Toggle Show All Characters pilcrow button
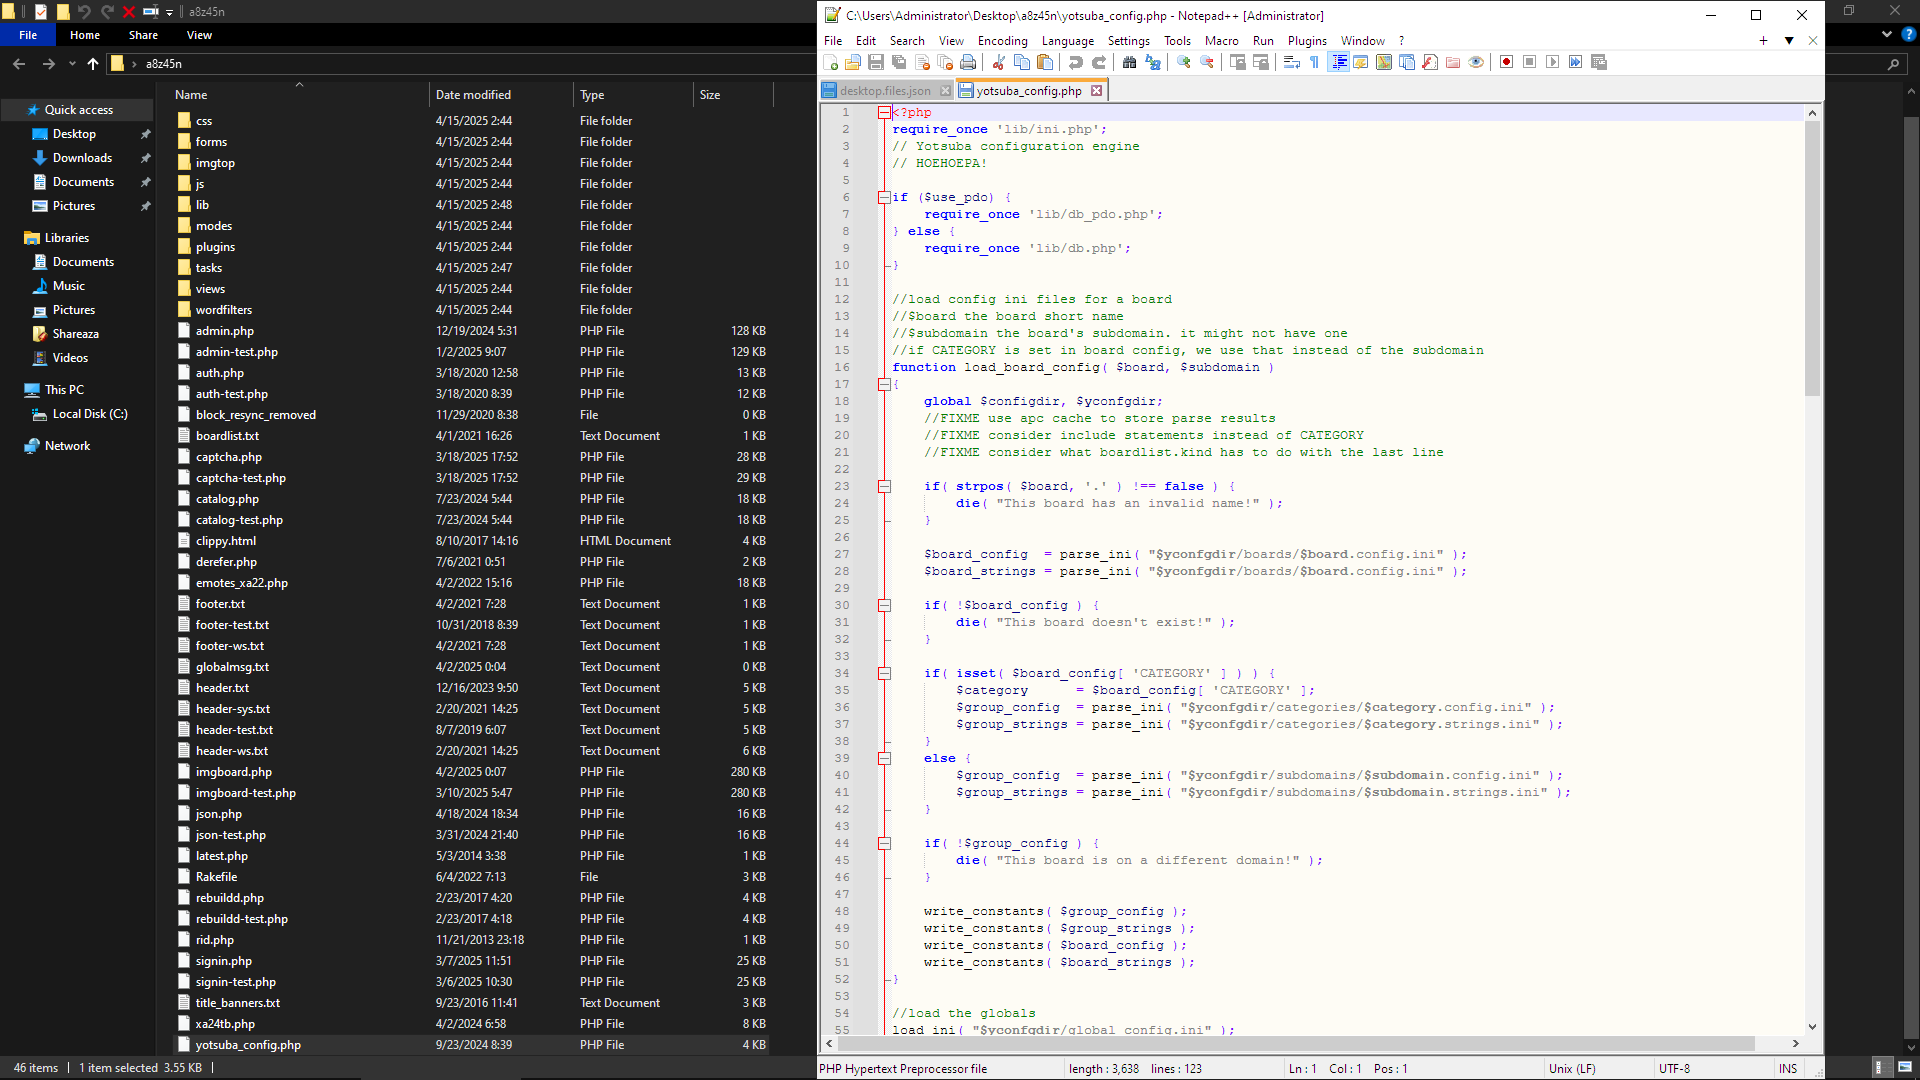 point(1314,62)
